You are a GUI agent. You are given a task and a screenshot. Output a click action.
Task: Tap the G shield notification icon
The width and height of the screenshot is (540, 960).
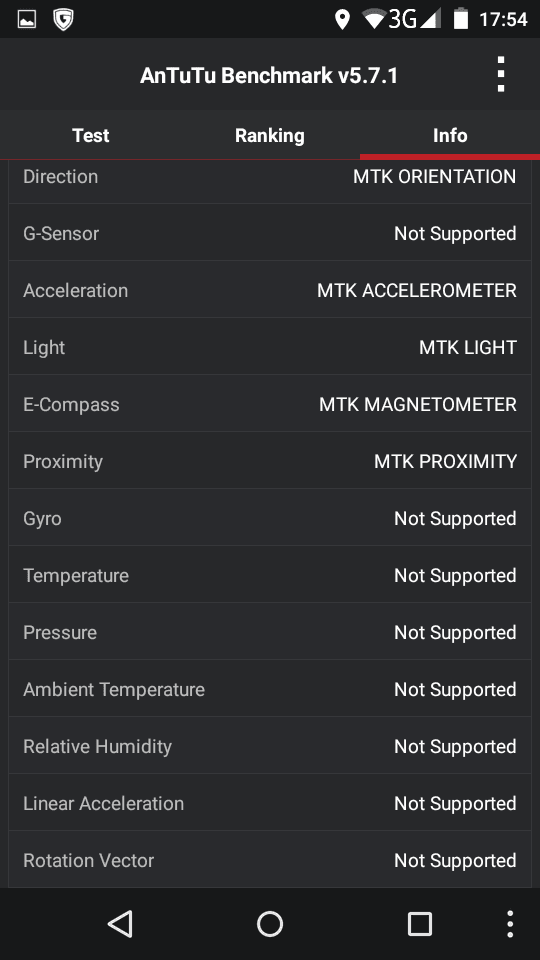[63, 20]
